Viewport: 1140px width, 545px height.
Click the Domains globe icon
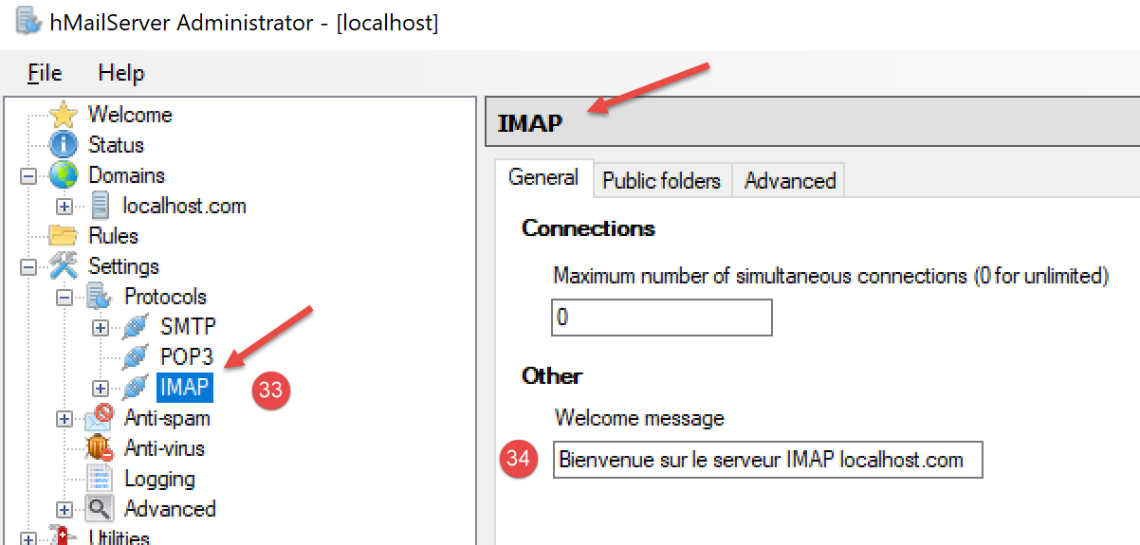click(x=63, y=176)
